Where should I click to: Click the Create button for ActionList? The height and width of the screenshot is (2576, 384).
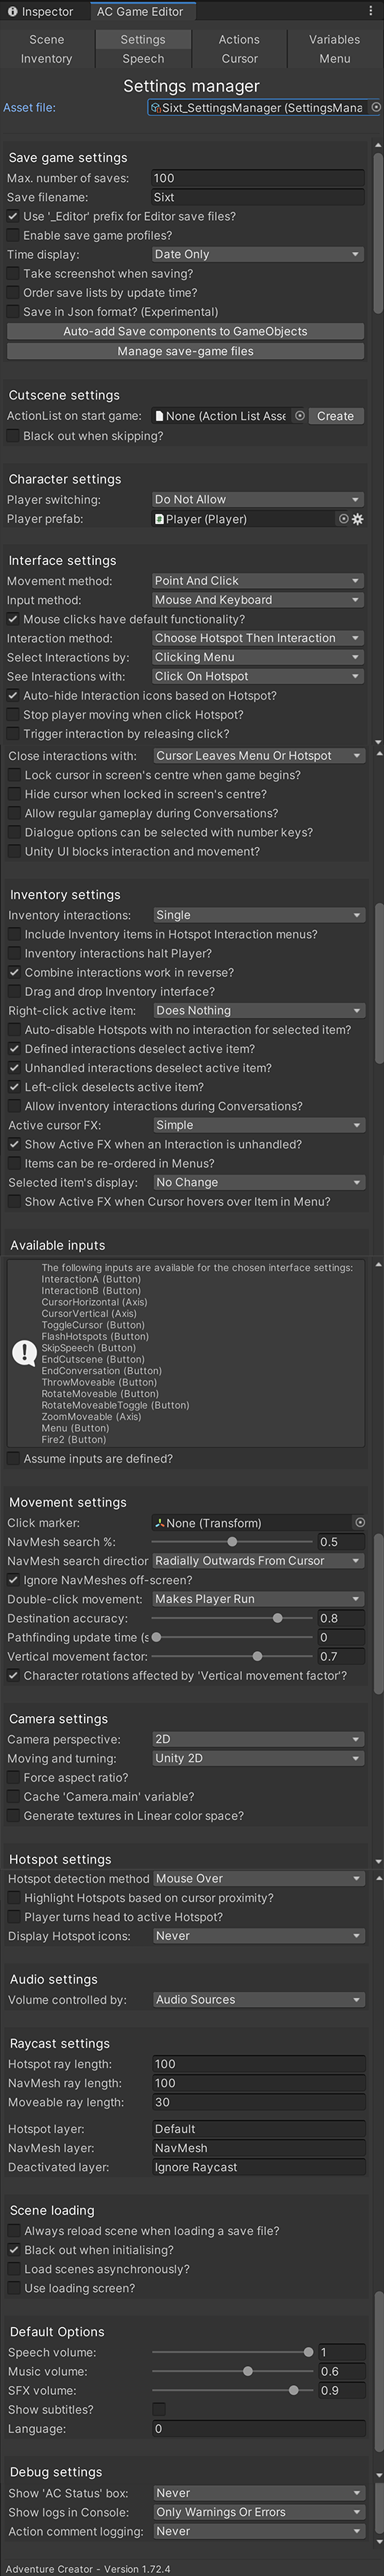pos(336,416)
